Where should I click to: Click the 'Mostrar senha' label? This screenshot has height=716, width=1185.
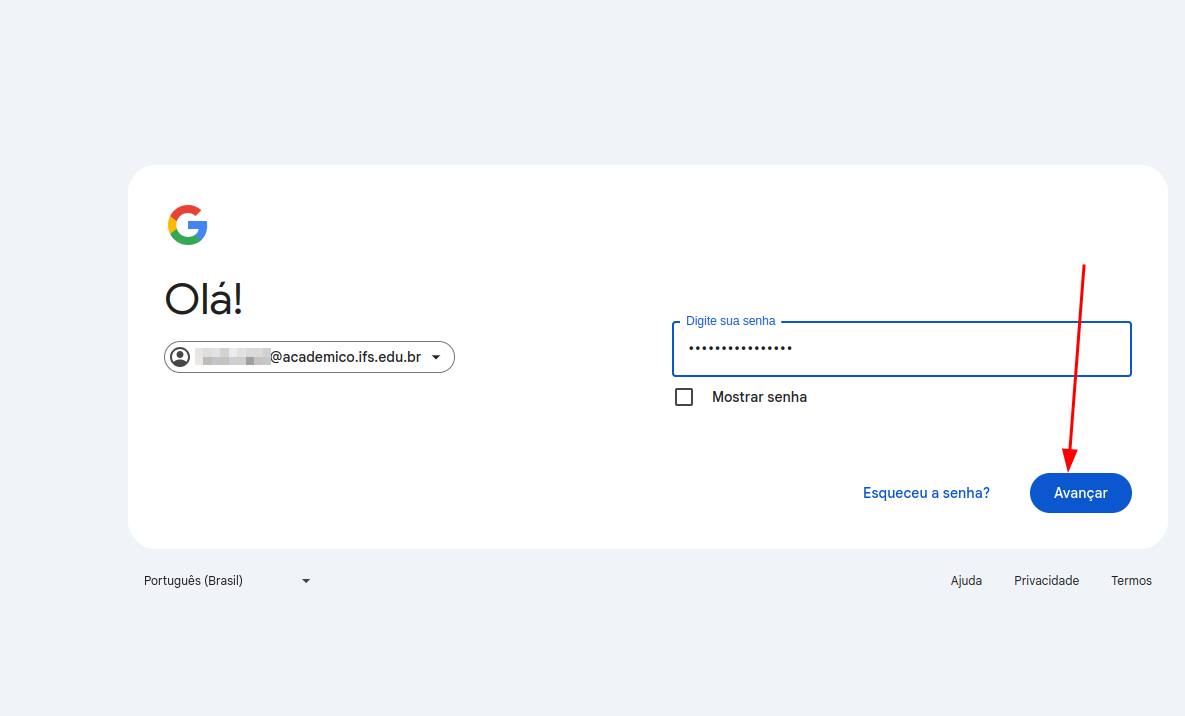tap(760, 397)
